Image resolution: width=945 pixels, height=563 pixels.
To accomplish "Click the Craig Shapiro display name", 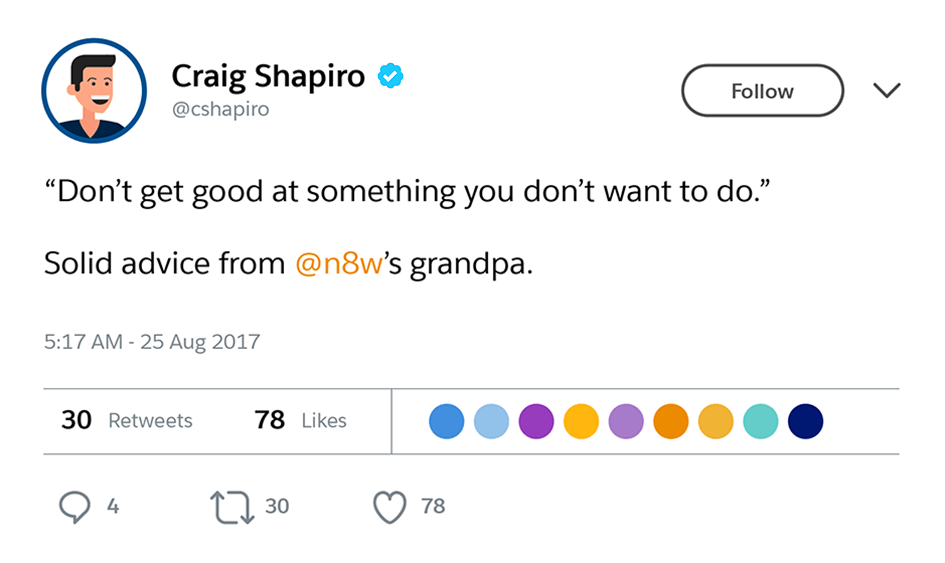I will [268, 76].
